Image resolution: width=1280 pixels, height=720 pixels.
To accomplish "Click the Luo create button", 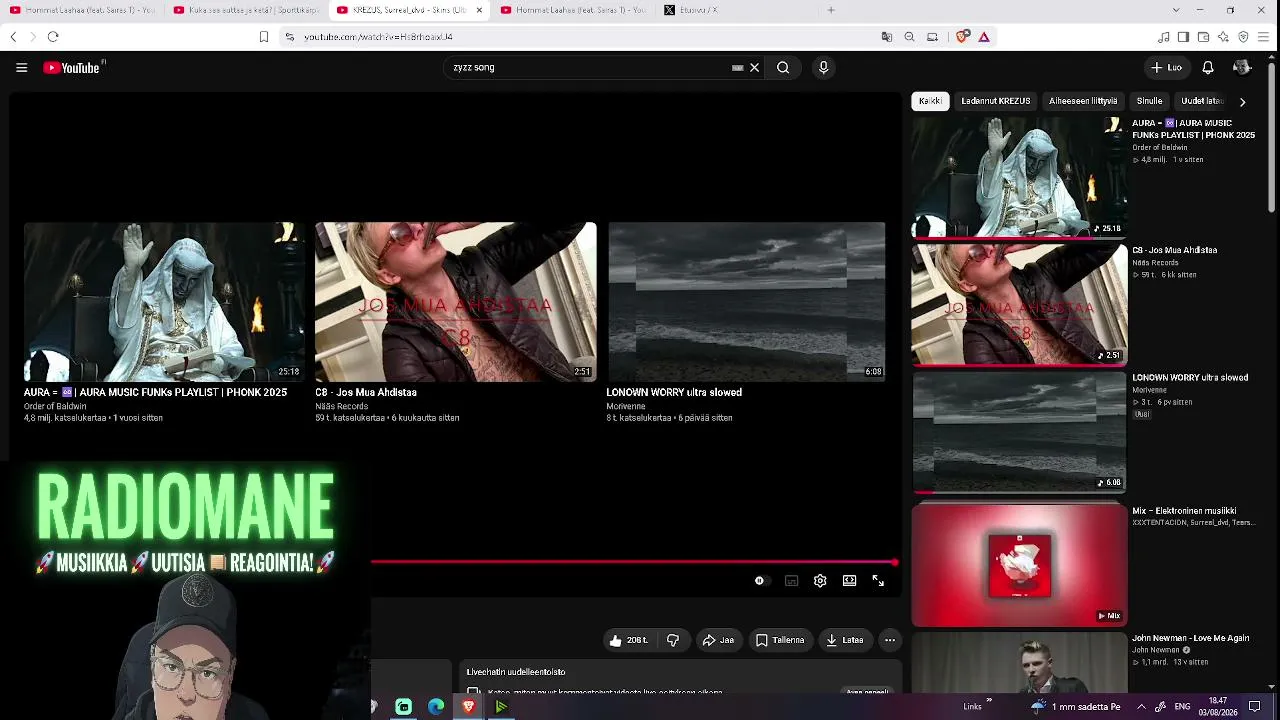I will (1166, 68).
